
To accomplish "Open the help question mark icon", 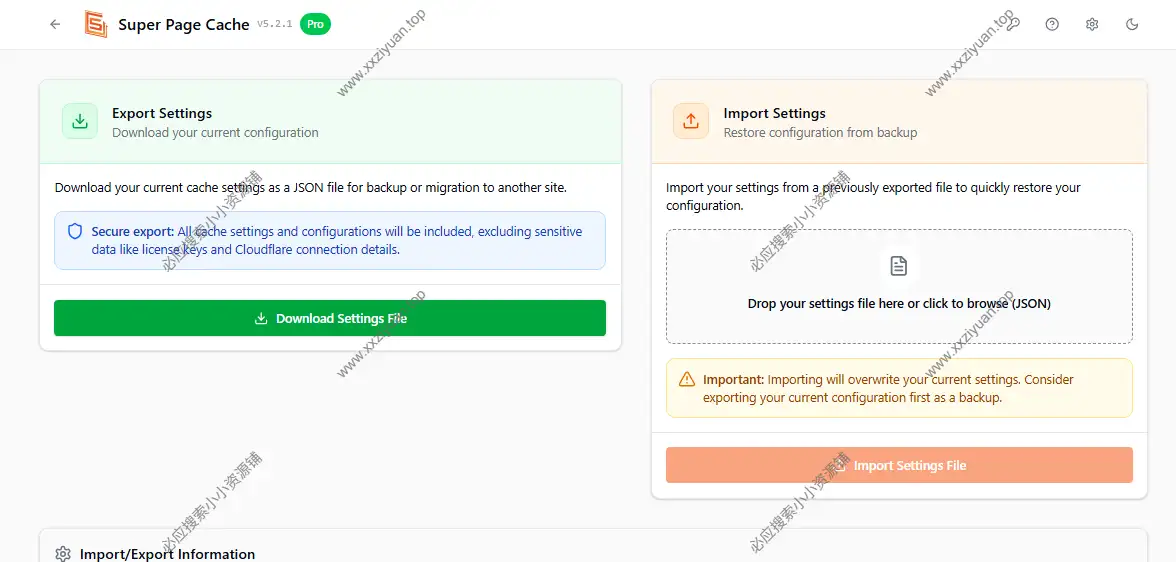I will pyautogui.click(x=1052, y=24).
